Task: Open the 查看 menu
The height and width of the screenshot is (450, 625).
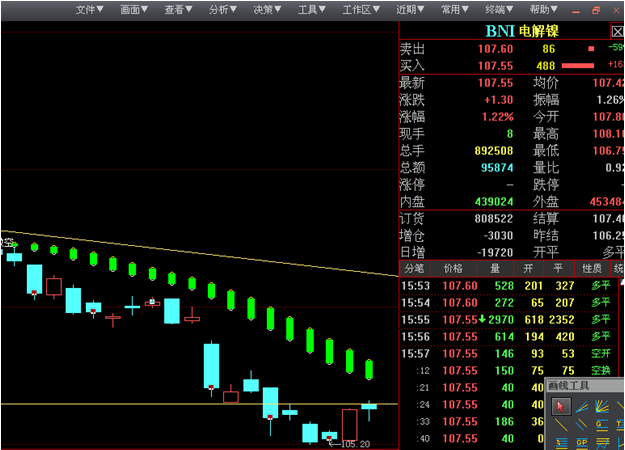Action: point(178,10)
